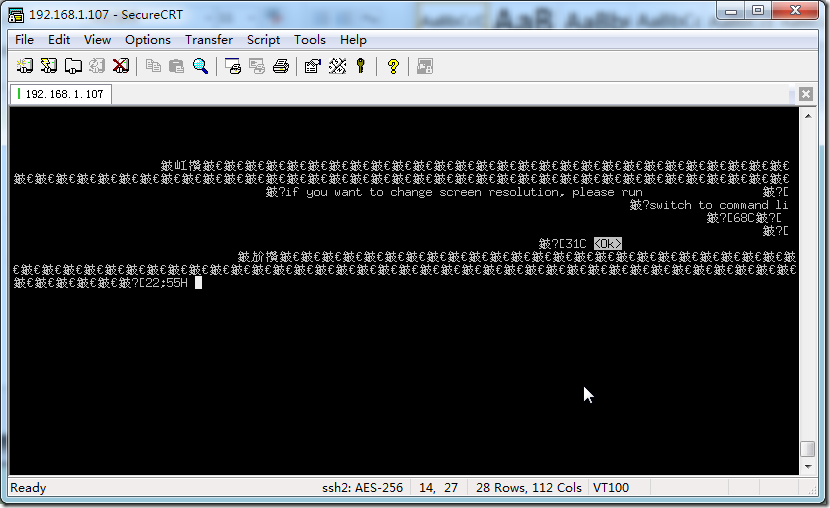Click the Copy toolbar icon
830x508 pixels.
tap(153, 66)
